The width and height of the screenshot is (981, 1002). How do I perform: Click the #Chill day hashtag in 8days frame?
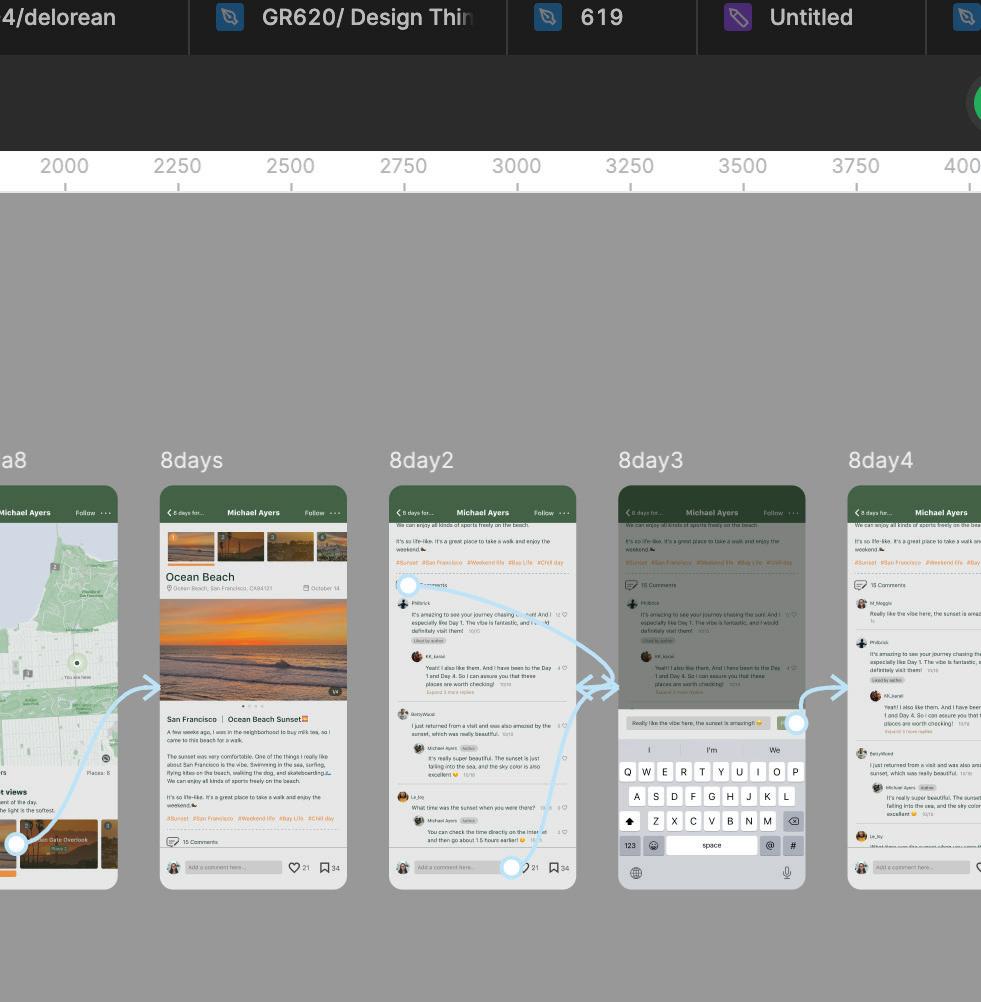321,819
